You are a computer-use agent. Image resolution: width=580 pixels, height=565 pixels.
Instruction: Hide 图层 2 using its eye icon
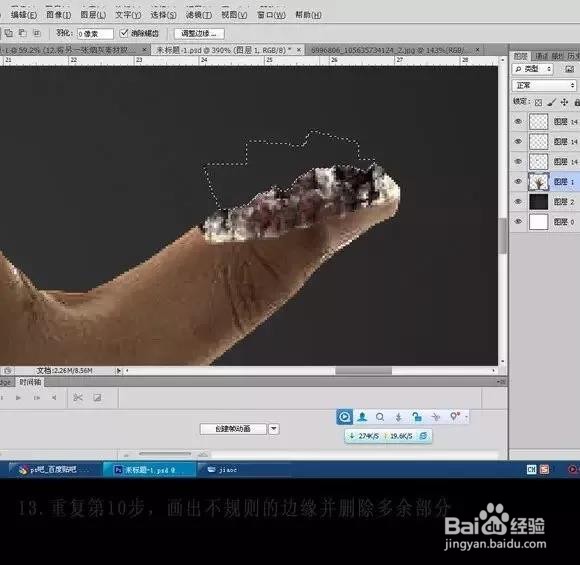pyautogui.click(x=518, y=202)
